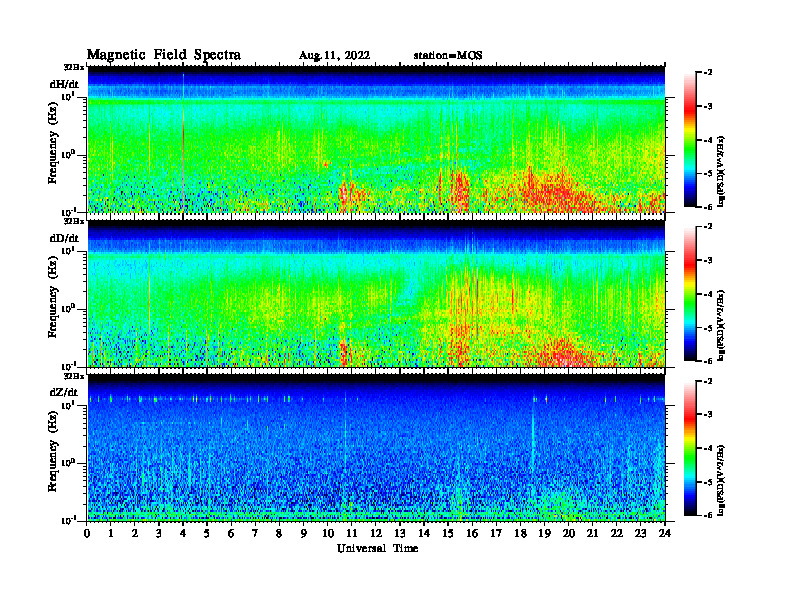Click the hour 20 tick label
This screenshot has height=612, width=792.
569,534
